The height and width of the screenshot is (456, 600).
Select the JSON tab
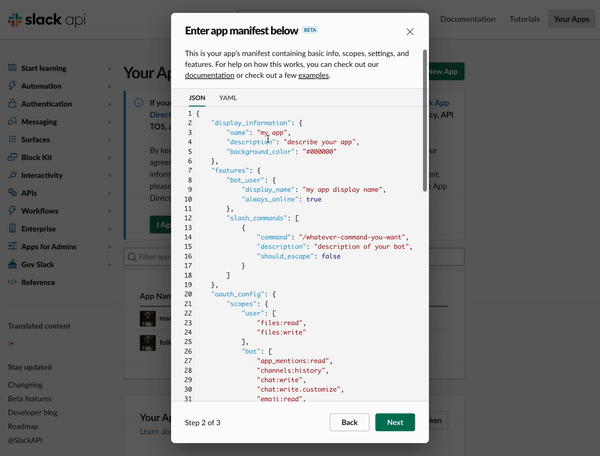pos(197,98)
